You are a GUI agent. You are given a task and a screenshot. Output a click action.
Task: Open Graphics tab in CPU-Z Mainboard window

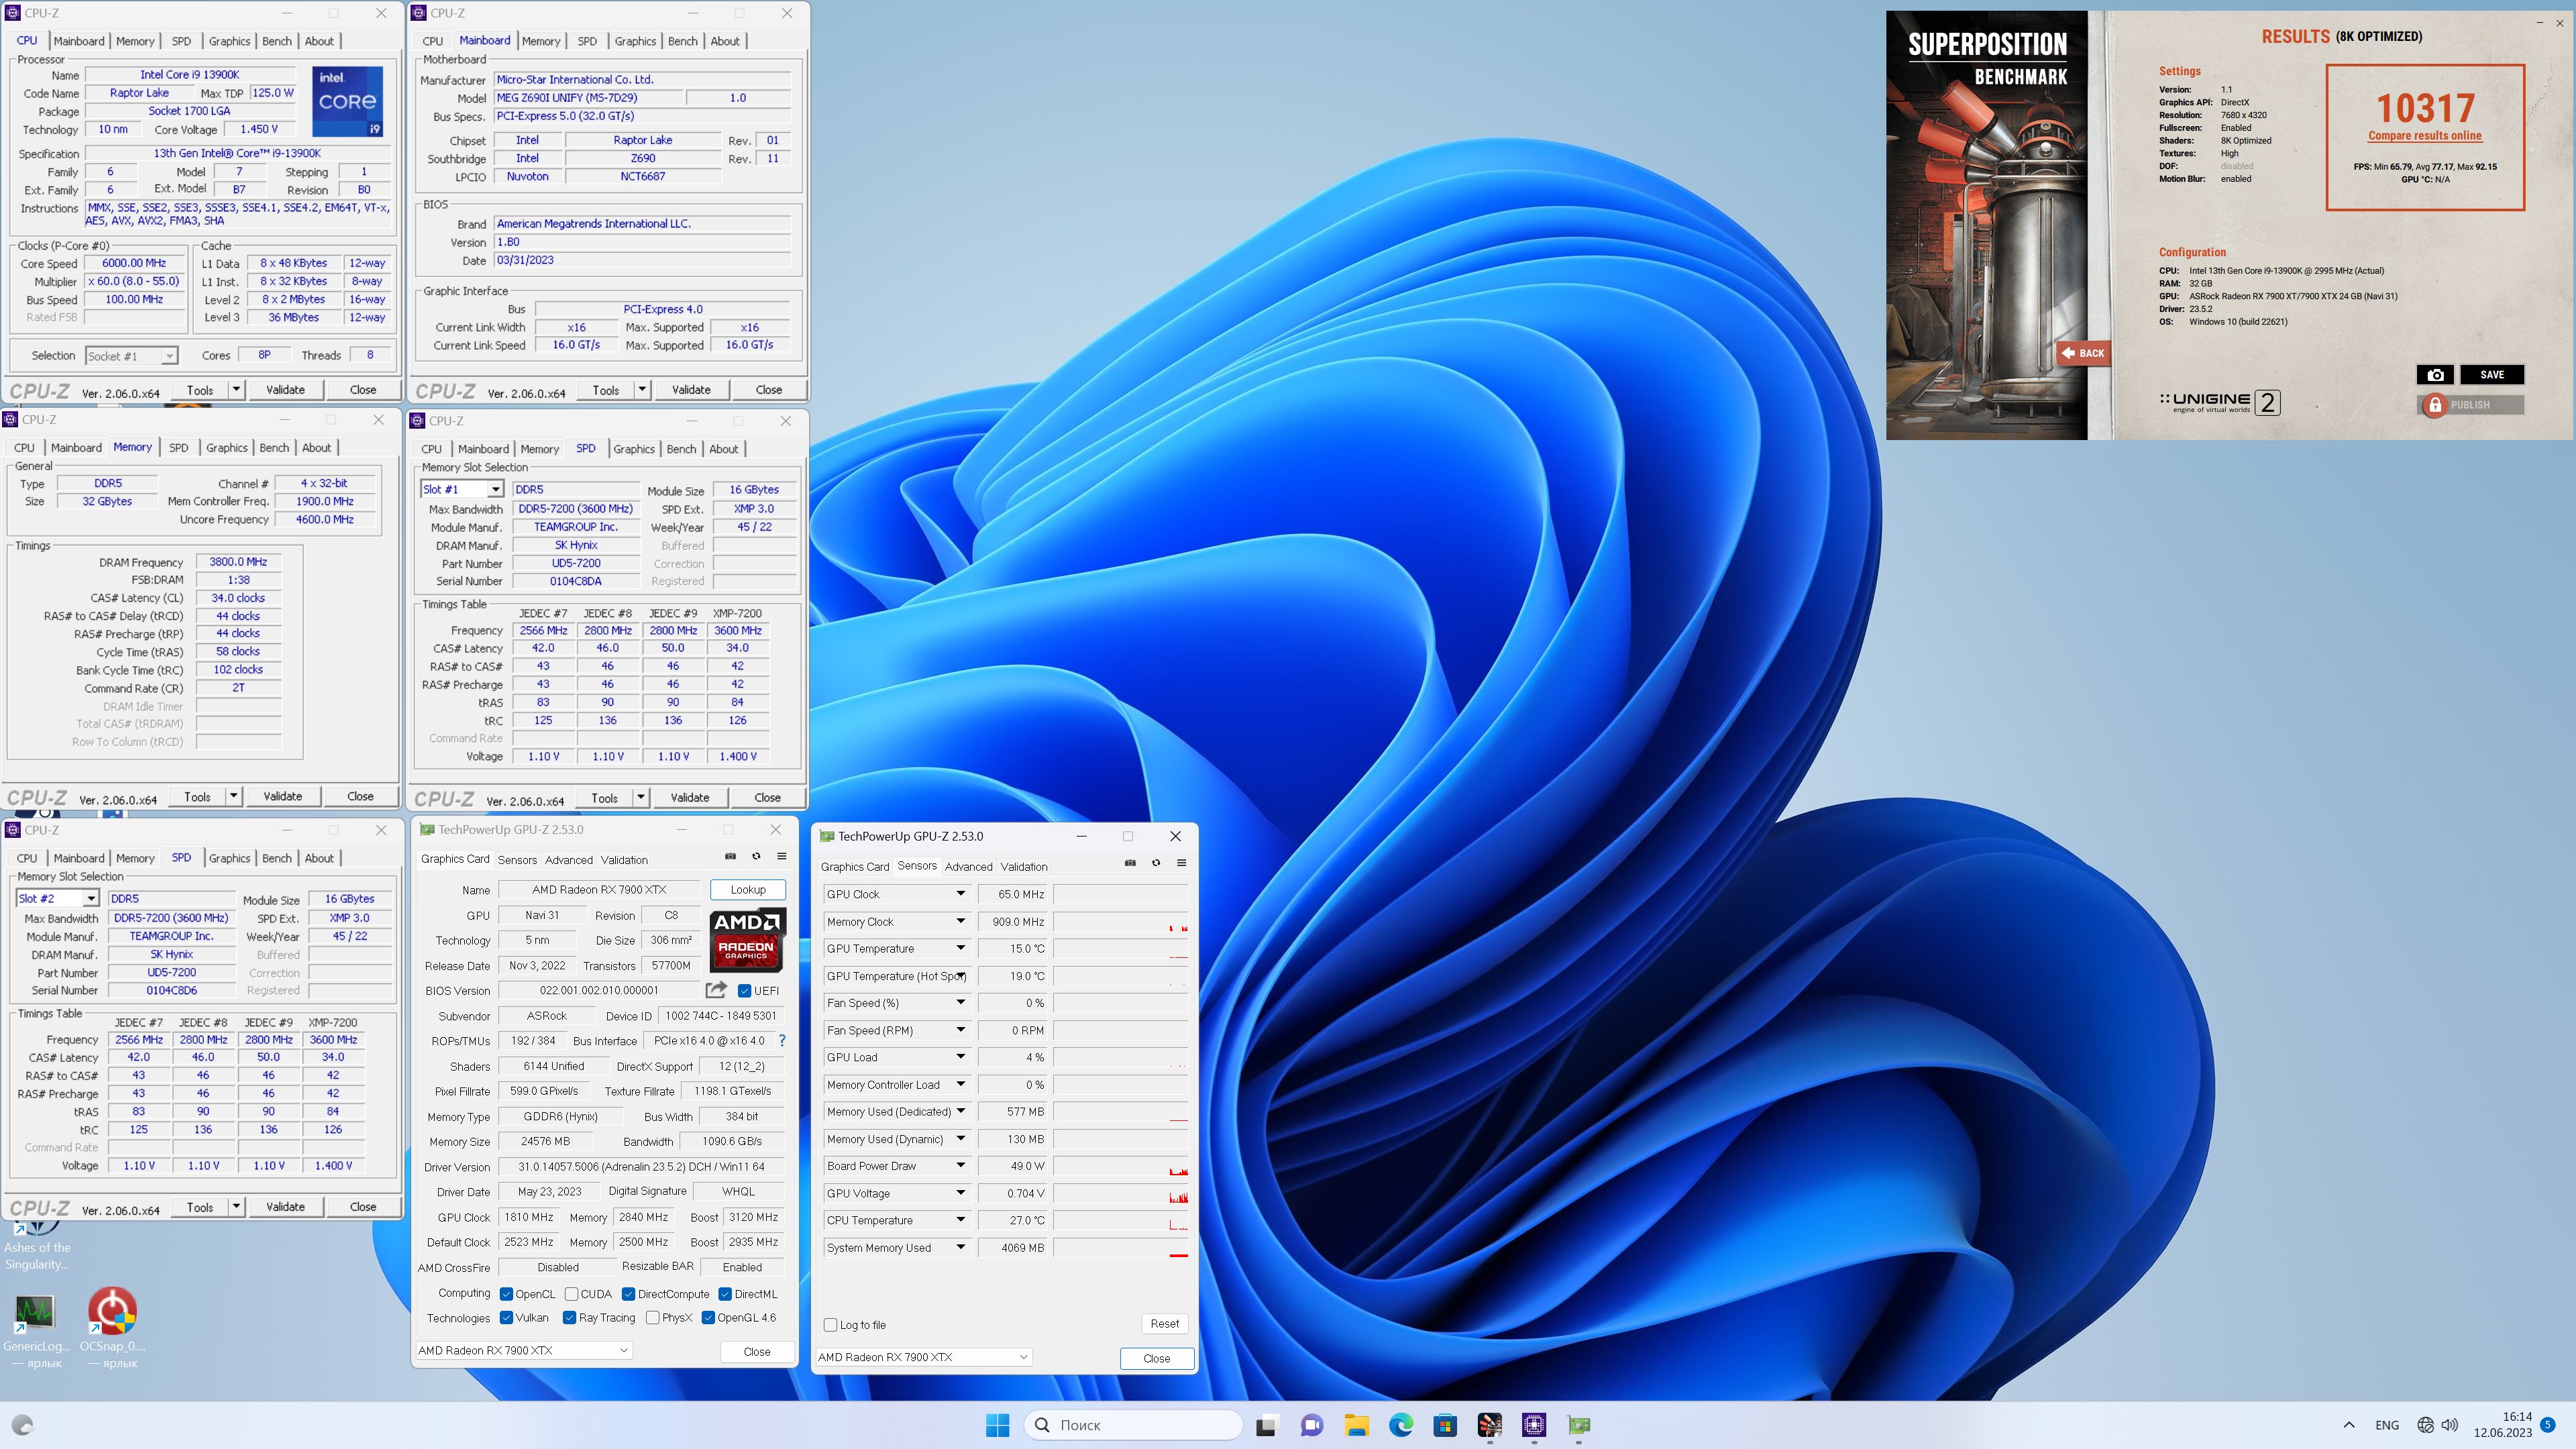click(635, 41)
